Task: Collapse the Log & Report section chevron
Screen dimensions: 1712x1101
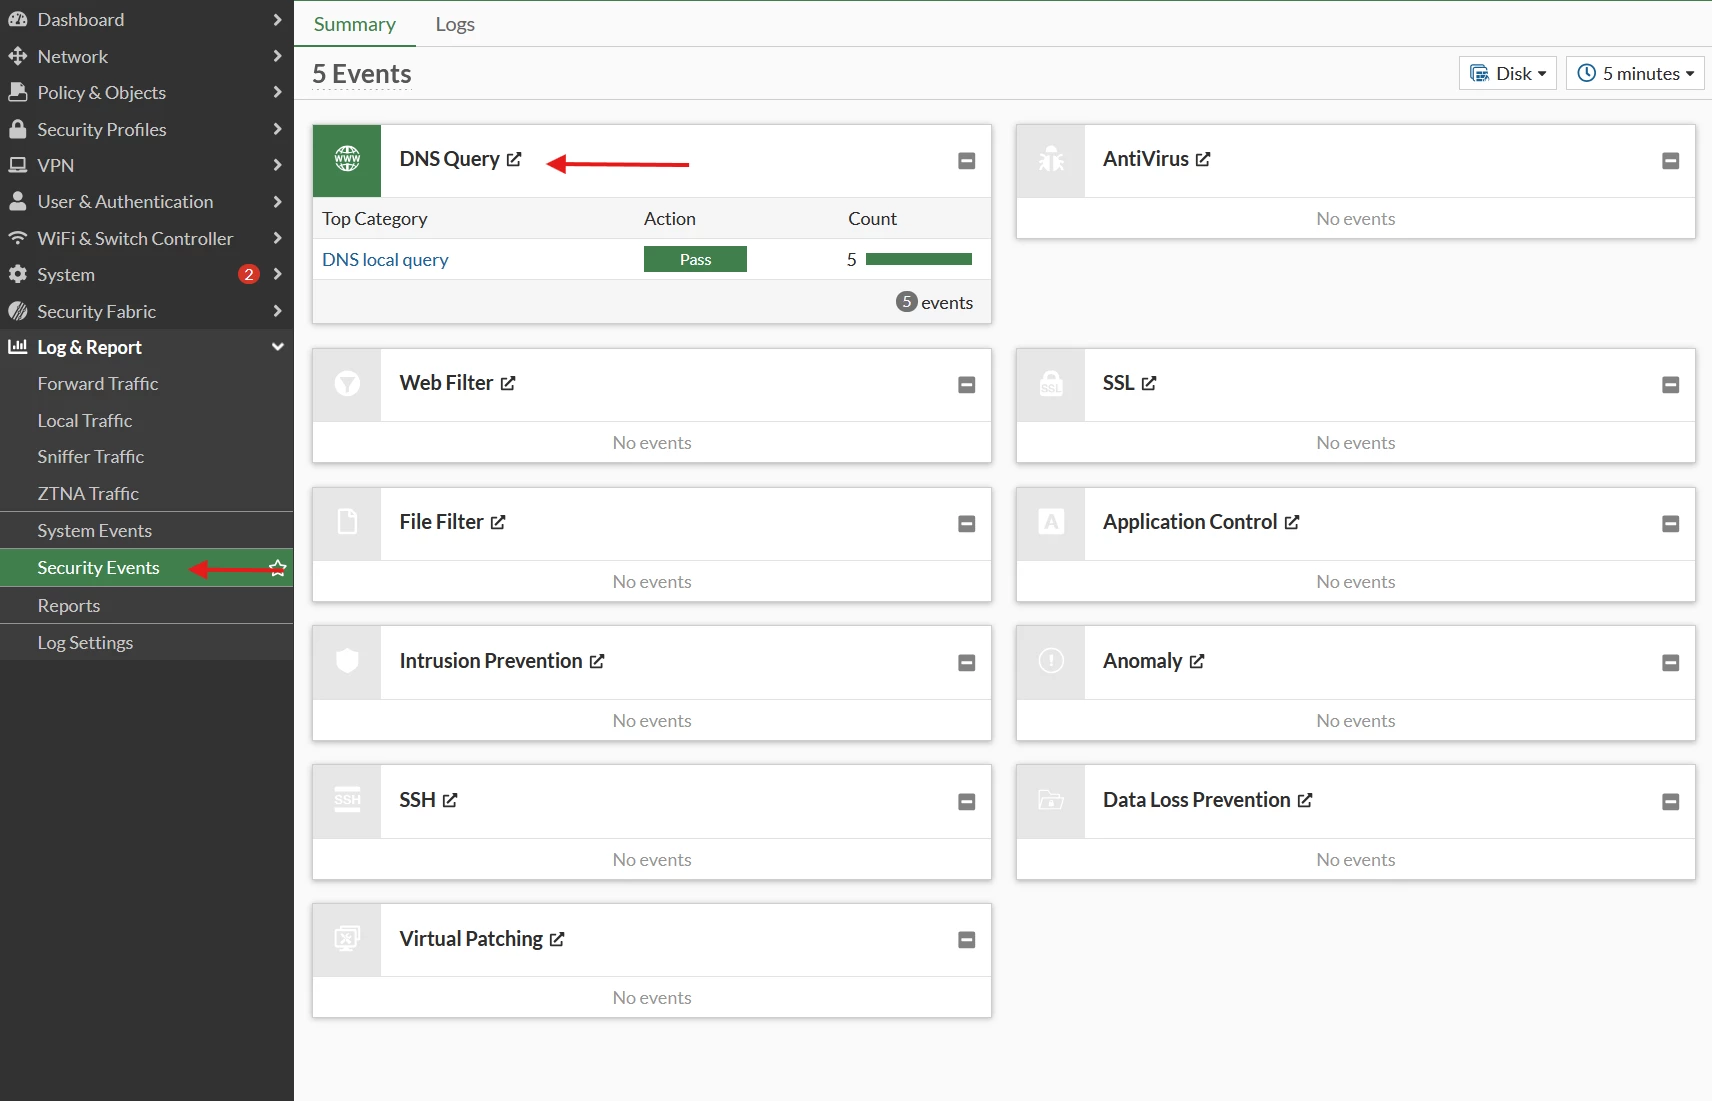Action: click(277, 347)
